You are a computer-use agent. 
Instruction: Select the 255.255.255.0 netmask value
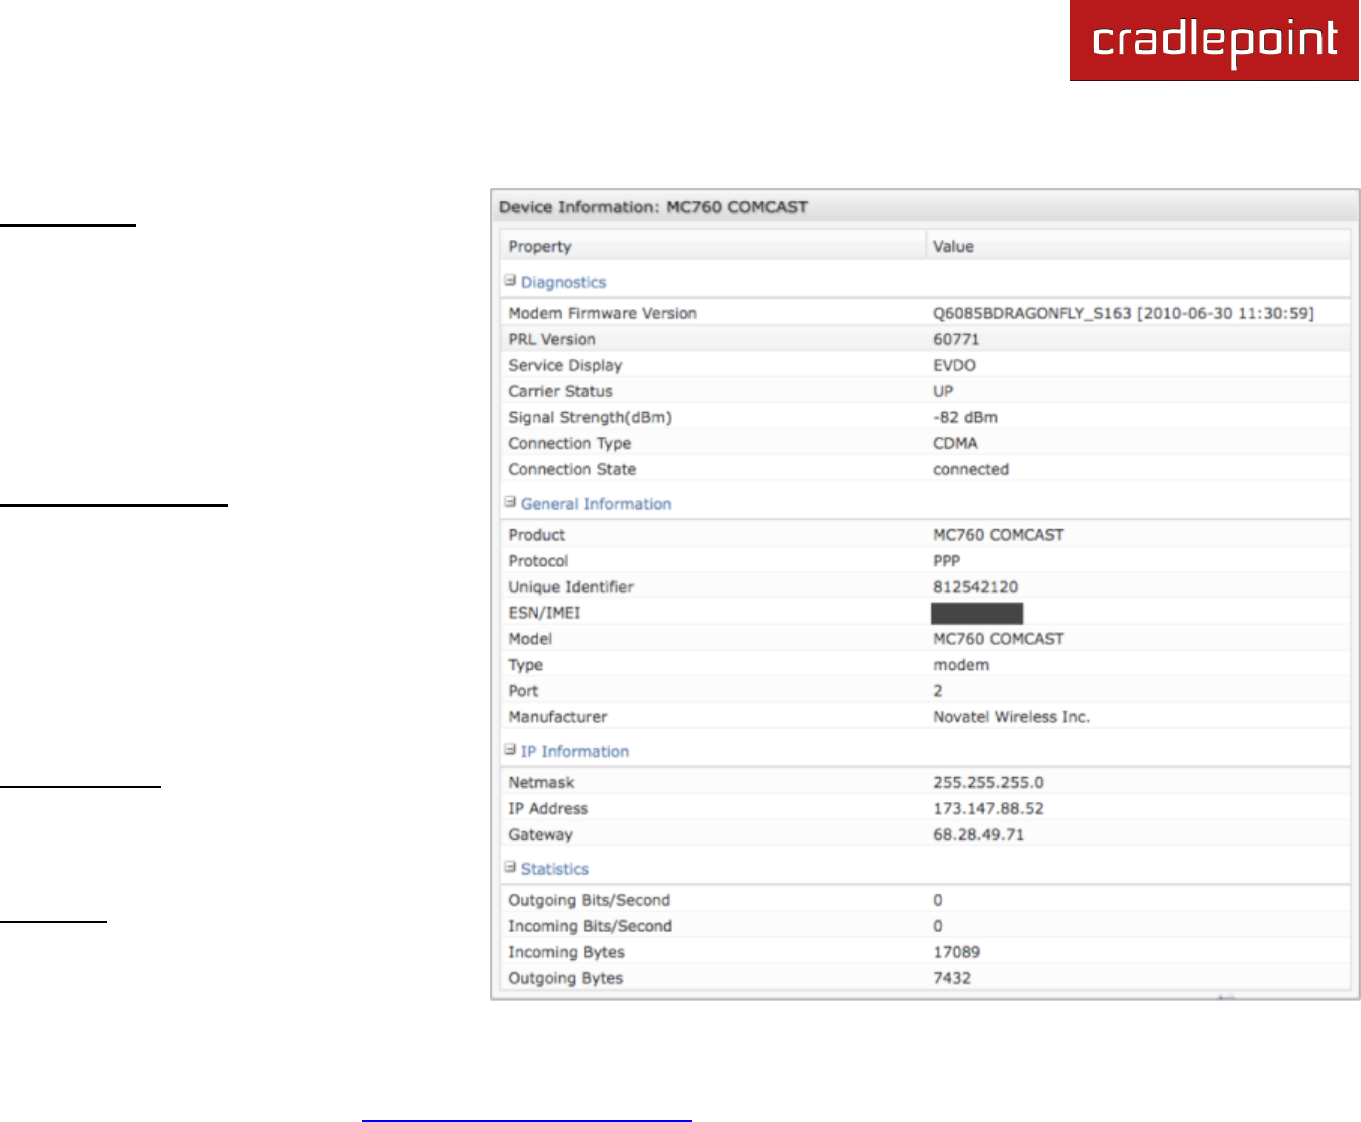[988, 782]
